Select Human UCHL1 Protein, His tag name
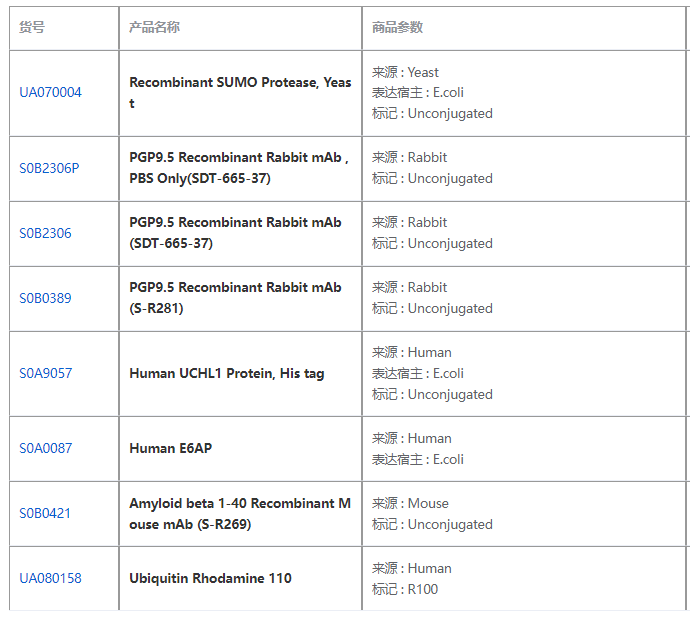Image resolution: width=690 pixels, height=623 pixels. coord(226,373)
